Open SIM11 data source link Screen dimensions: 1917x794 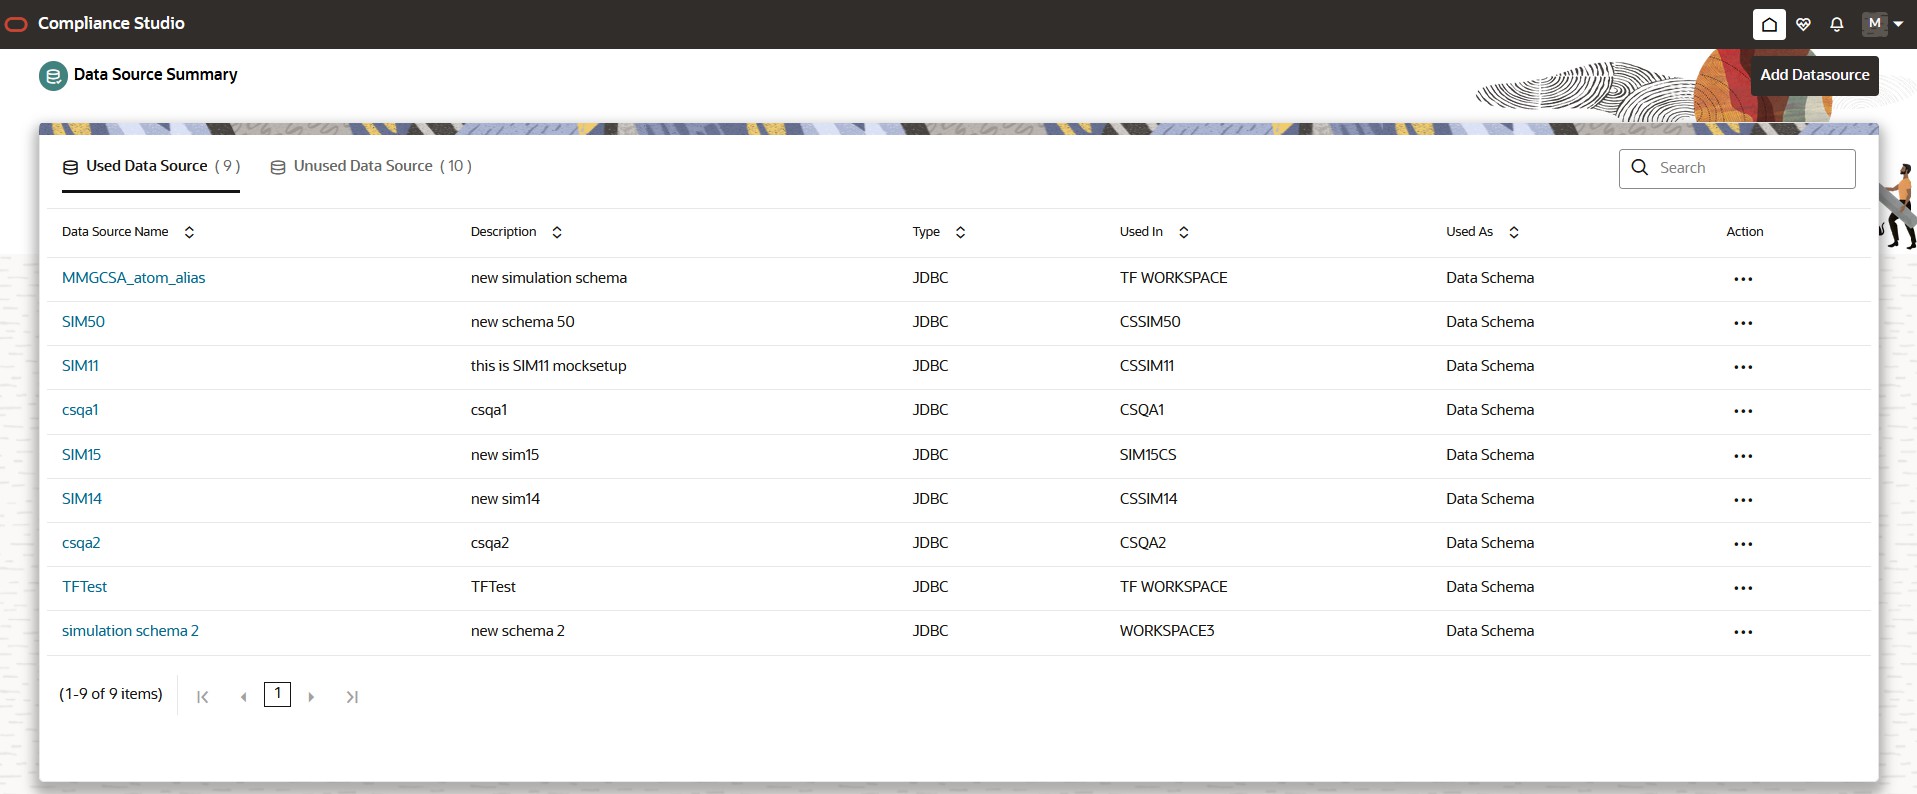point(80,366)
